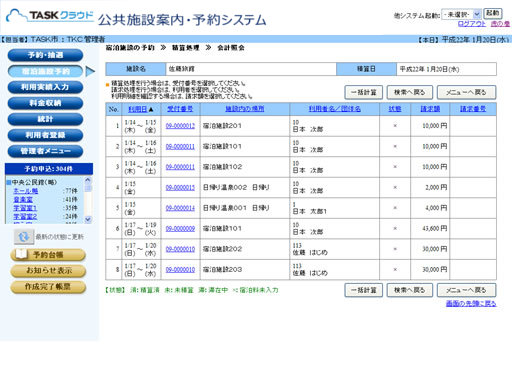Select the 宿泊施設予約 menu item

click(45, 71)
